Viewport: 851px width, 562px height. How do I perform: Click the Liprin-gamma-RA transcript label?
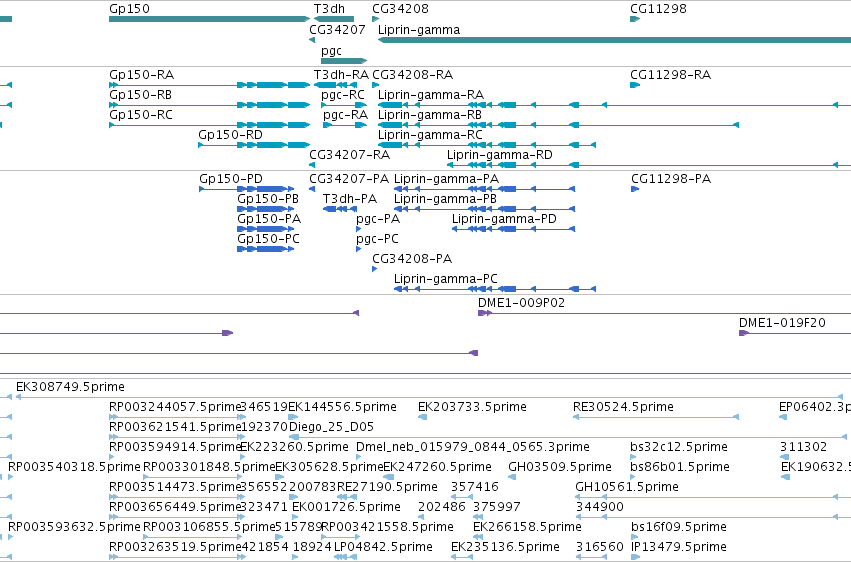(x=431, y=95)
